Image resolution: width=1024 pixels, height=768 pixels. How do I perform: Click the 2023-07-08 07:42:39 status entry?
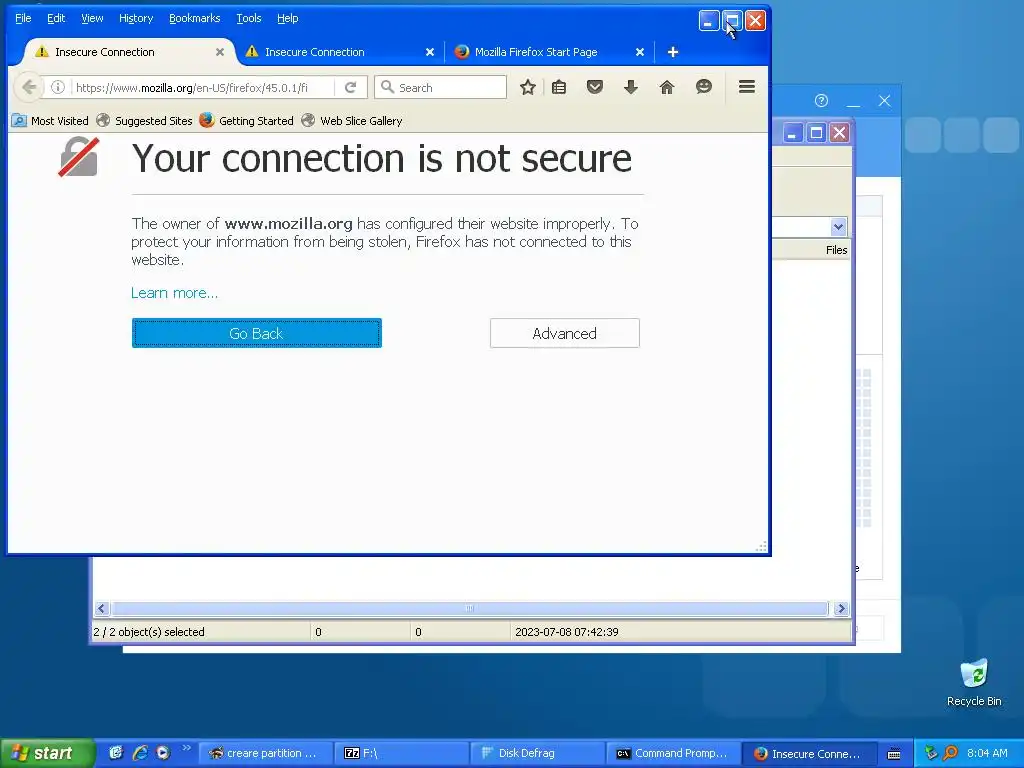tap(567, 632)
